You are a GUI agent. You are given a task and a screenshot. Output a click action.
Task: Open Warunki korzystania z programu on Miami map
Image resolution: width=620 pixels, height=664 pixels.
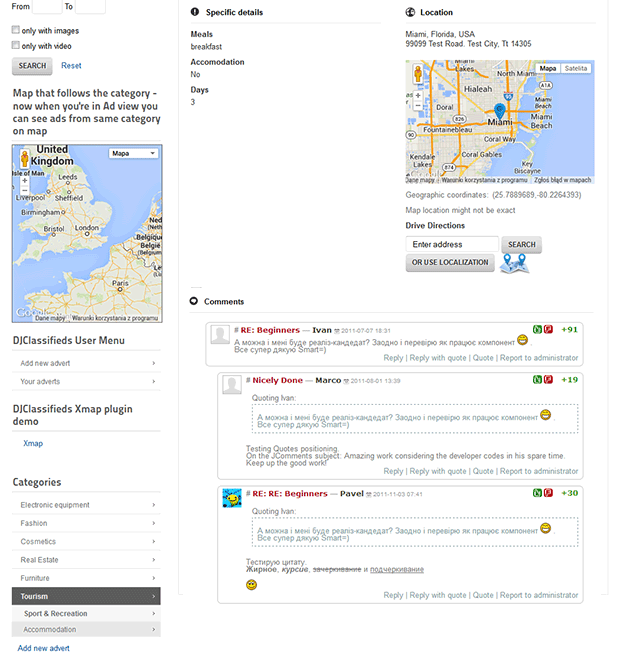click(x=484, y=180)
